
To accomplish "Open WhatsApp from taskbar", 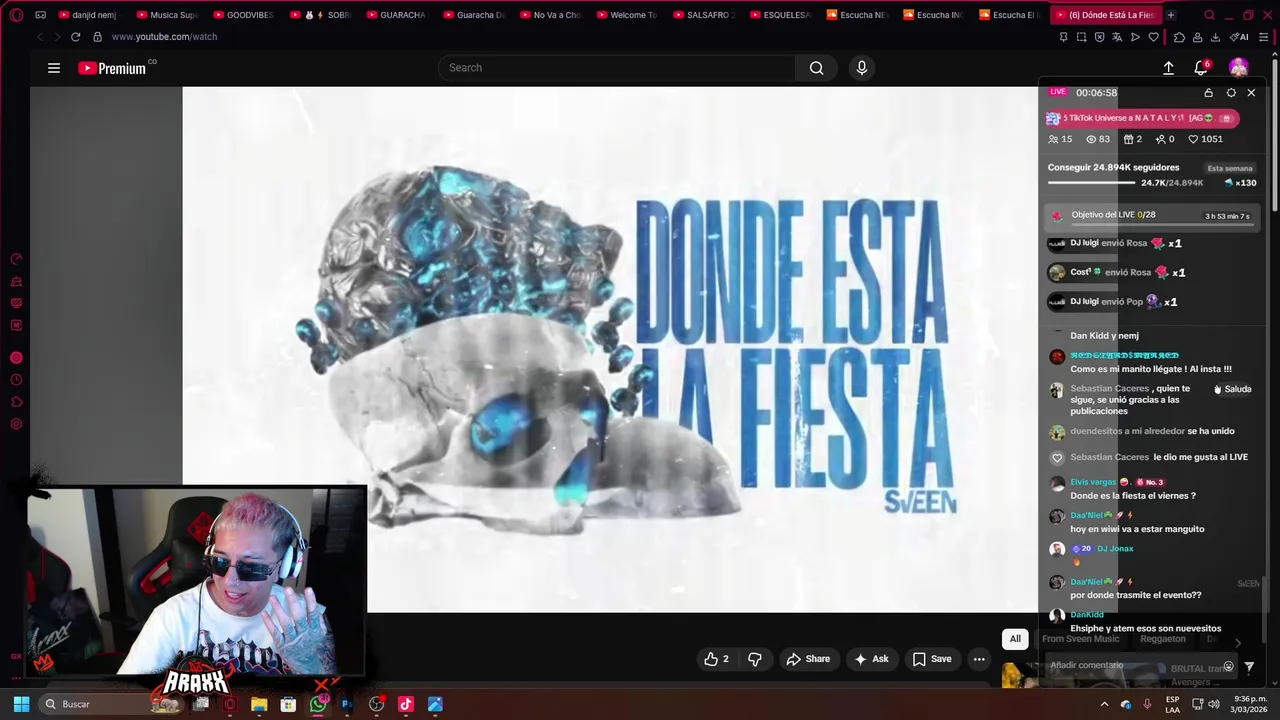I will coord(318,704).
